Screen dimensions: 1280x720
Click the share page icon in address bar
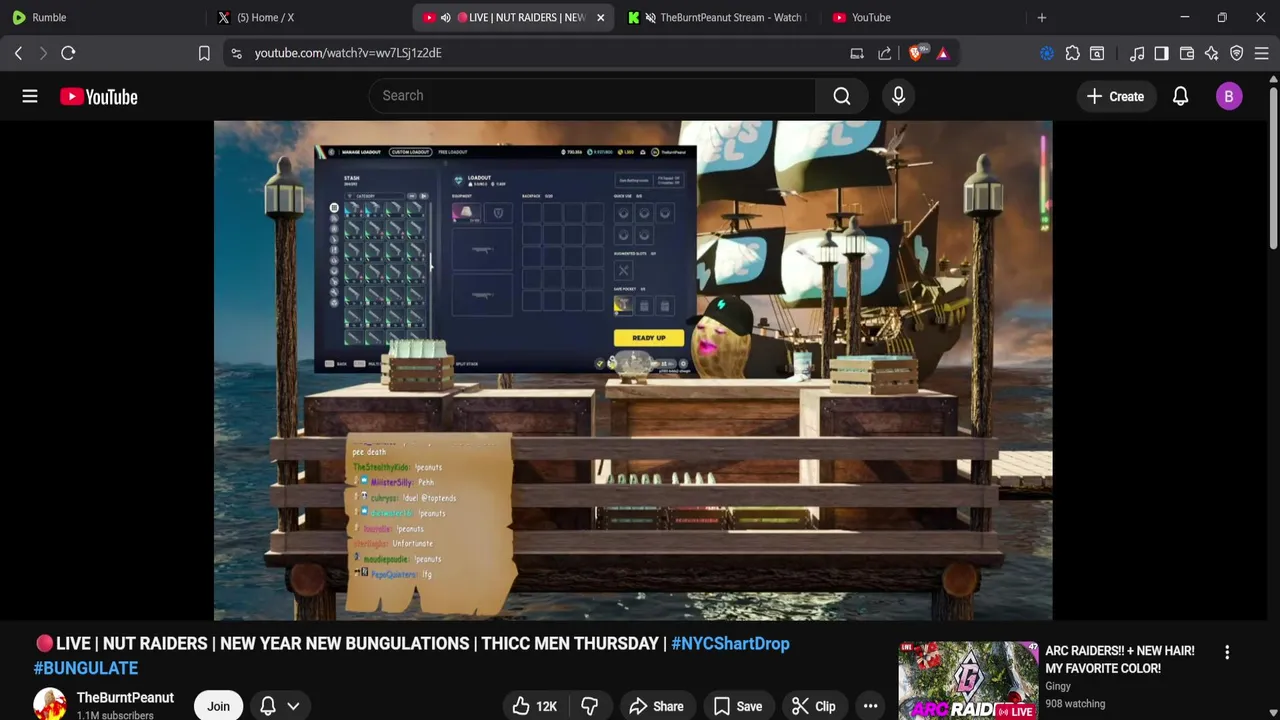885,53
